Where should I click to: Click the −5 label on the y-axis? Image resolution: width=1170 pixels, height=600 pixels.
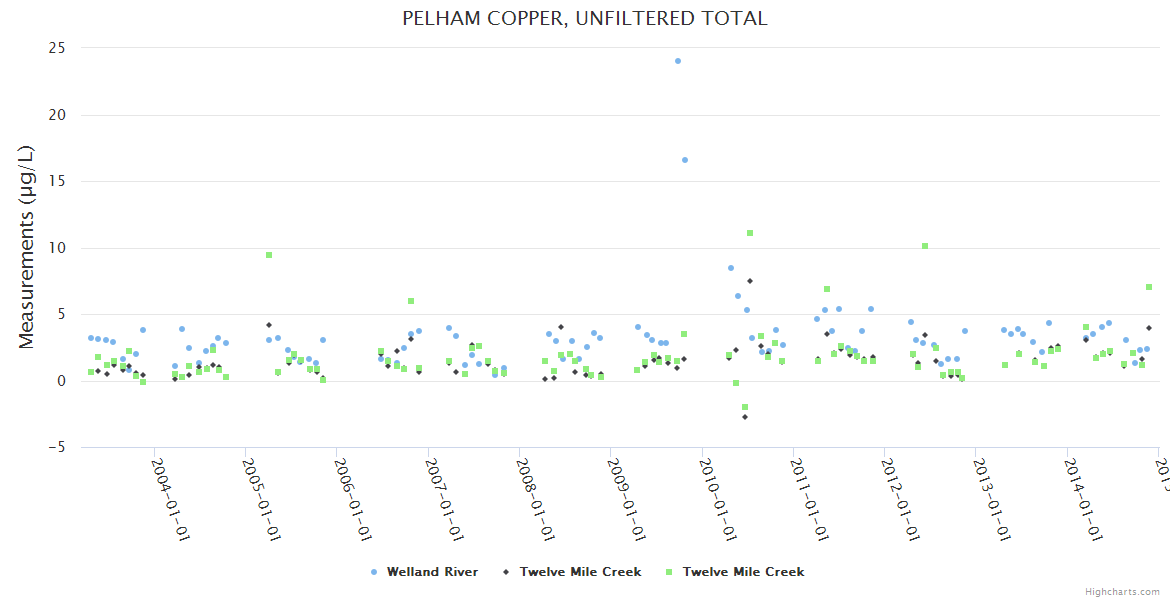(x=55, y=448)
